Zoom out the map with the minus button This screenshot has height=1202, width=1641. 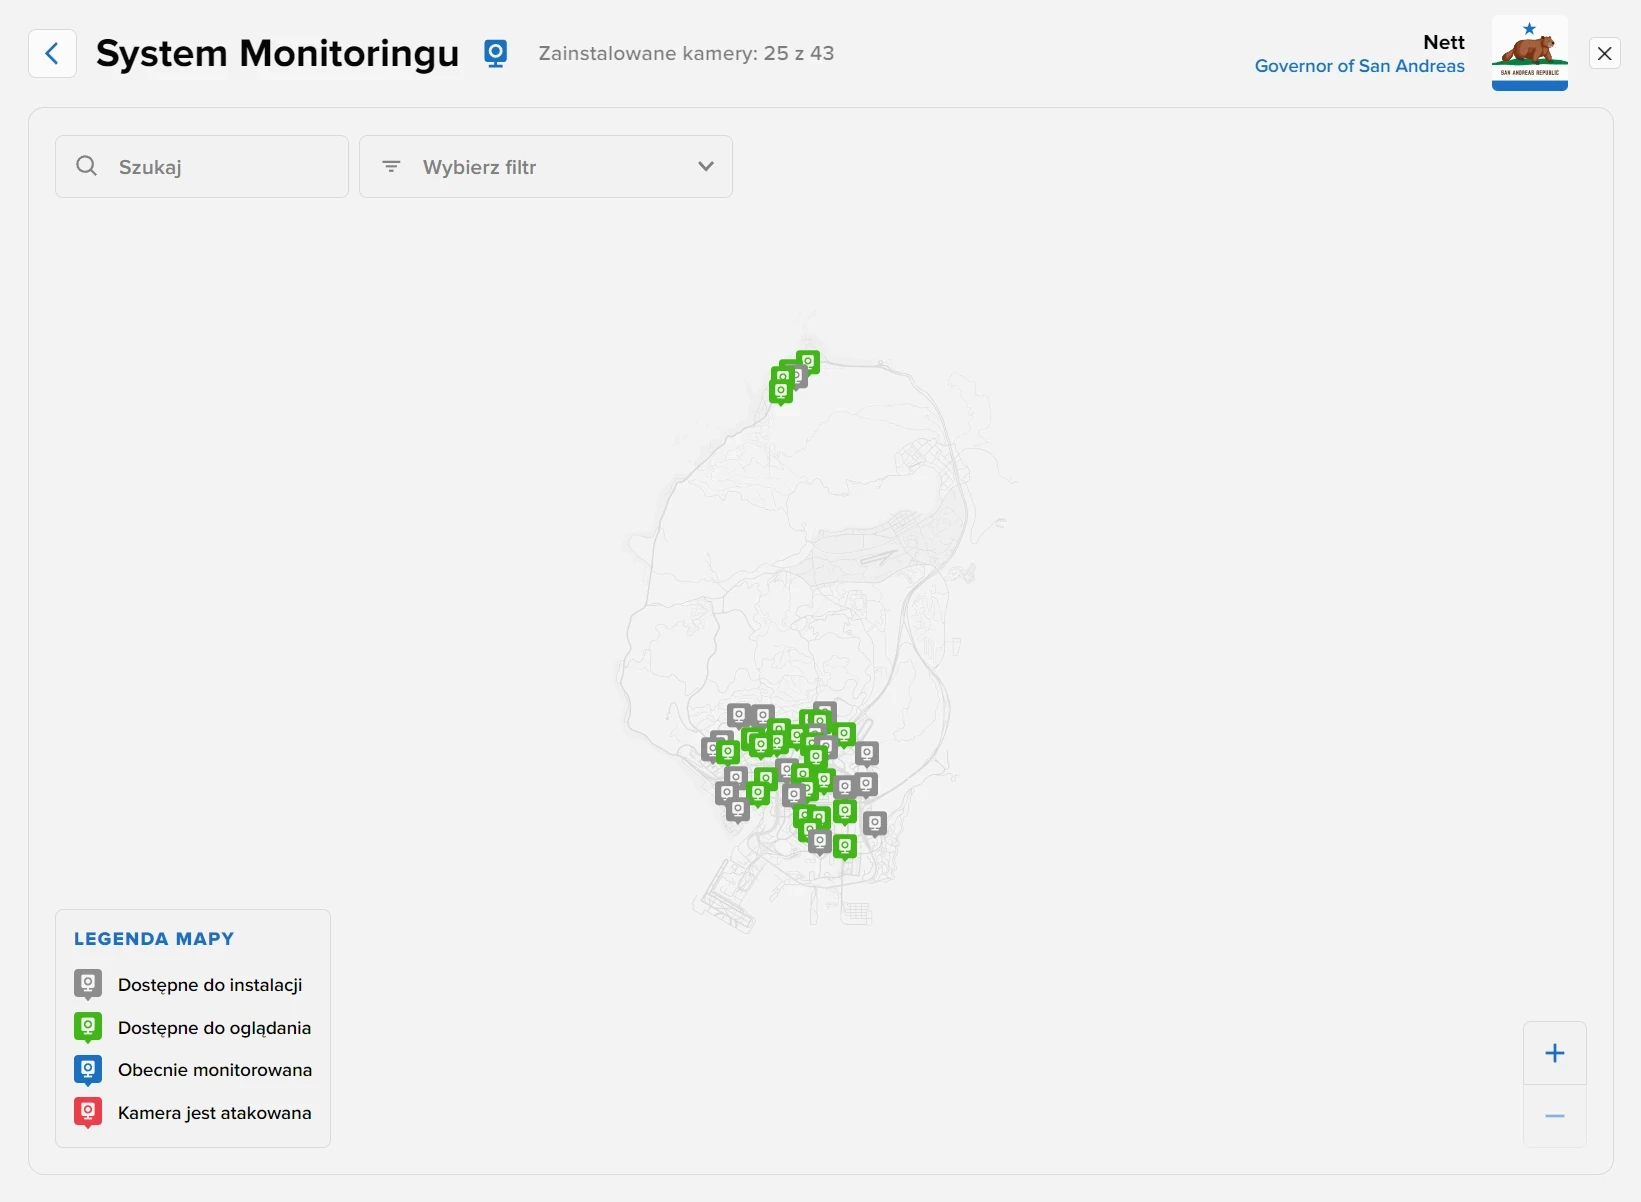pos(1554,1116)
